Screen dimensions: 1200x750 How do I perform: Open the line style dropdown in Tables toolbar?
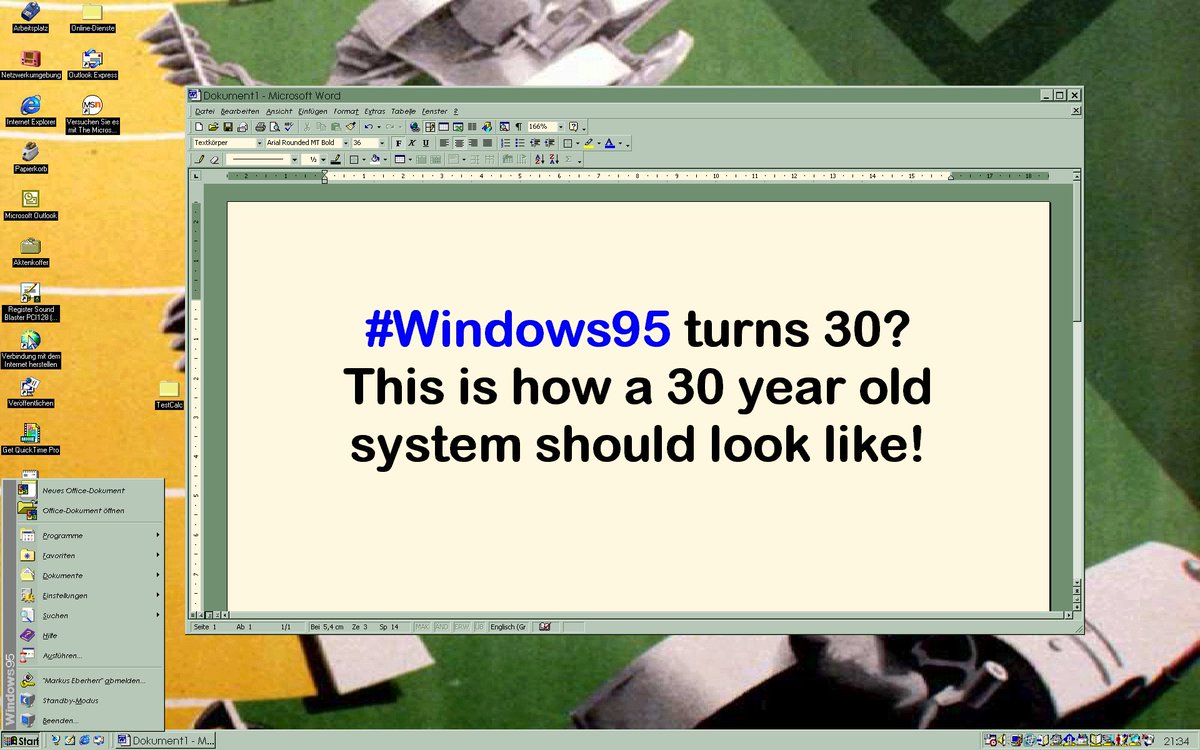(x=295, y=159)
